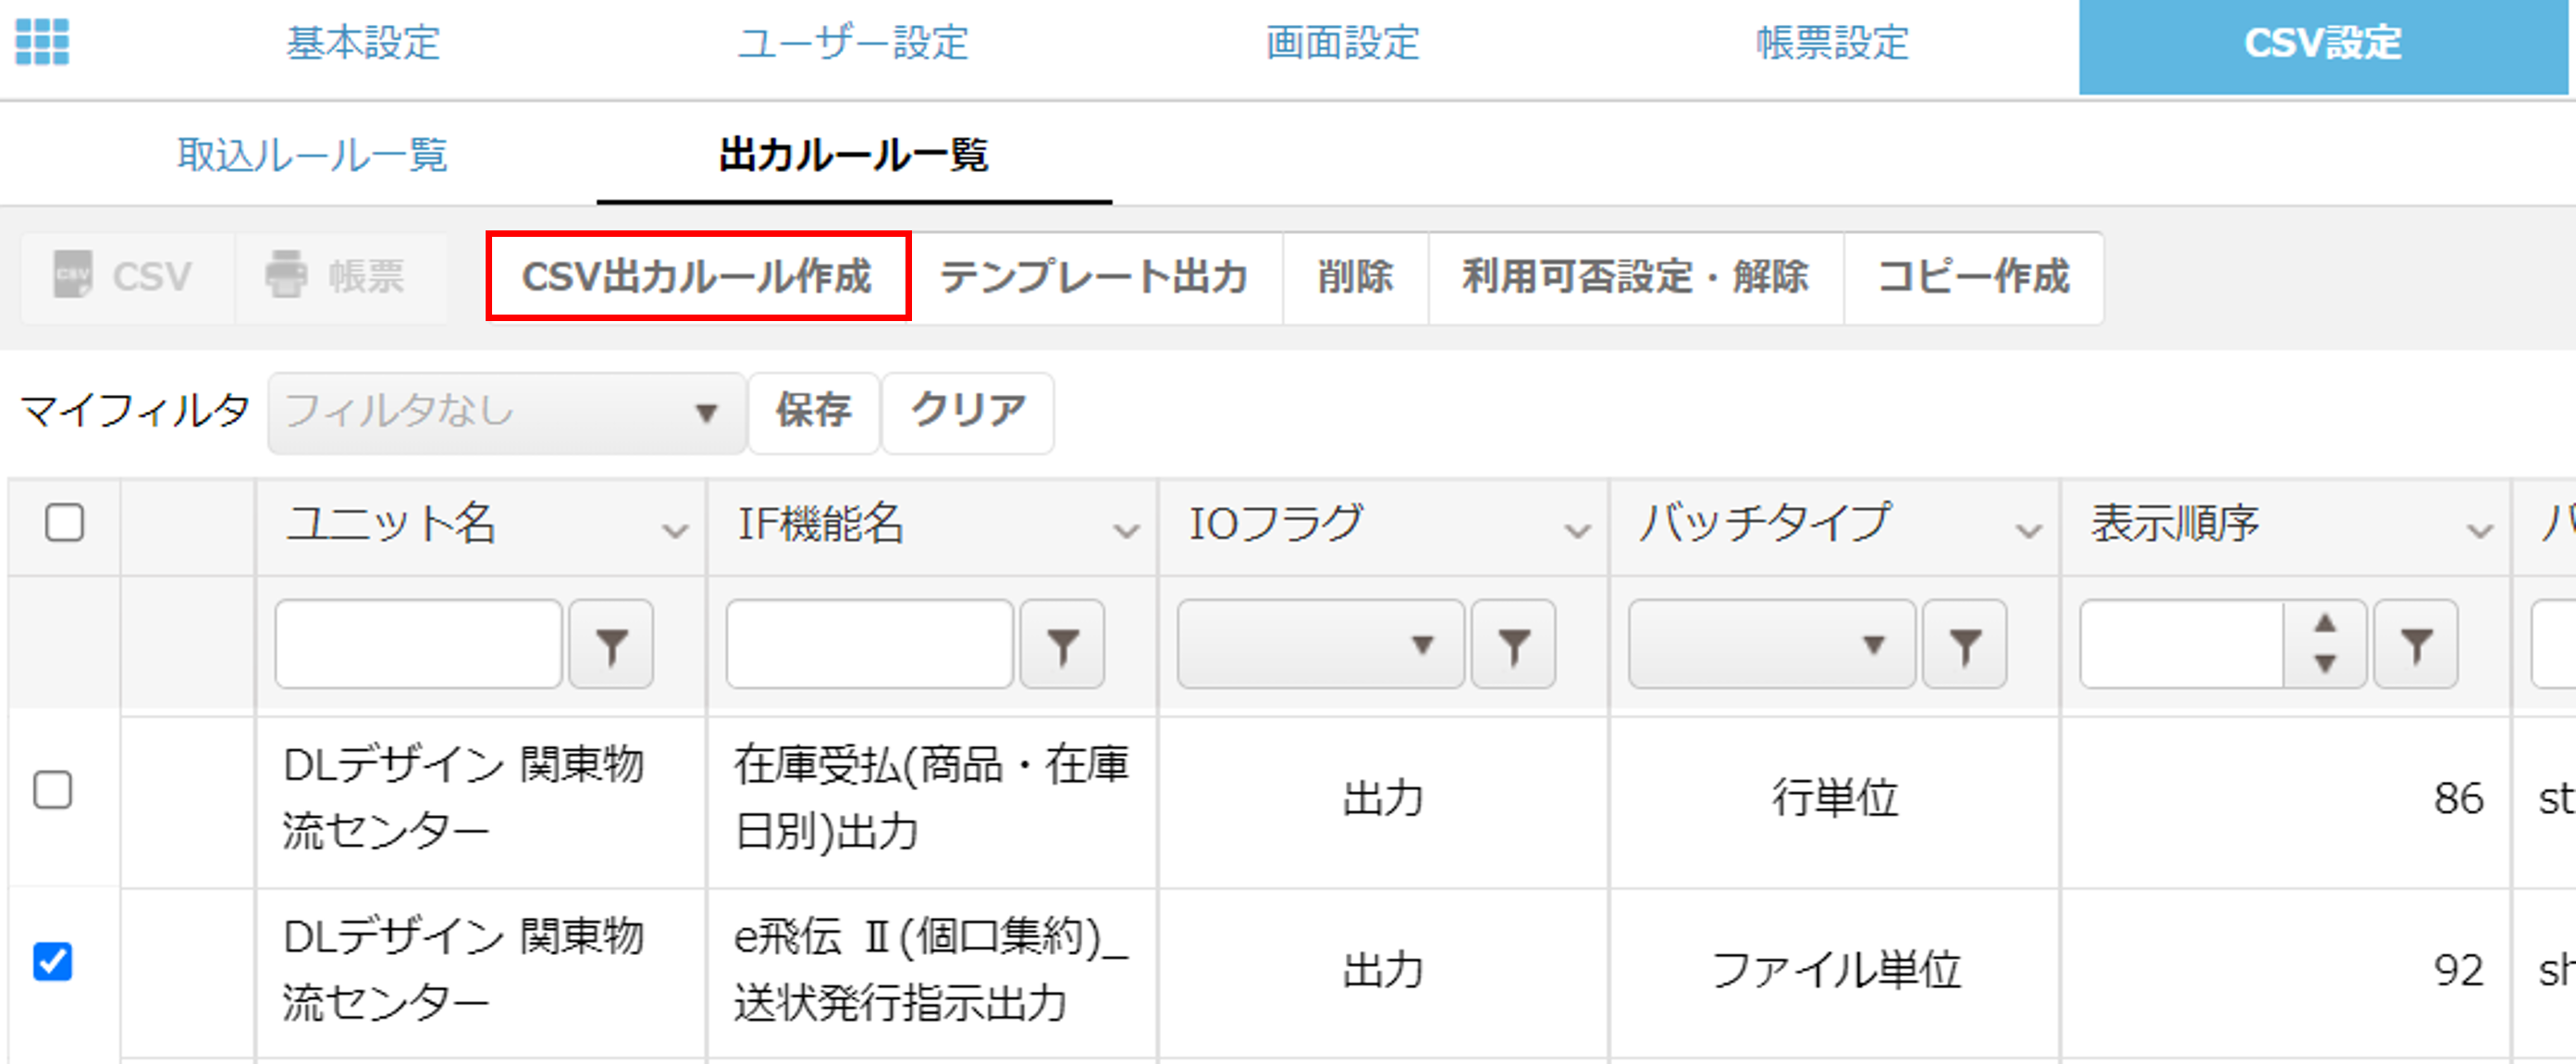Apply filter on 表示順序 column

point(2416,644)
